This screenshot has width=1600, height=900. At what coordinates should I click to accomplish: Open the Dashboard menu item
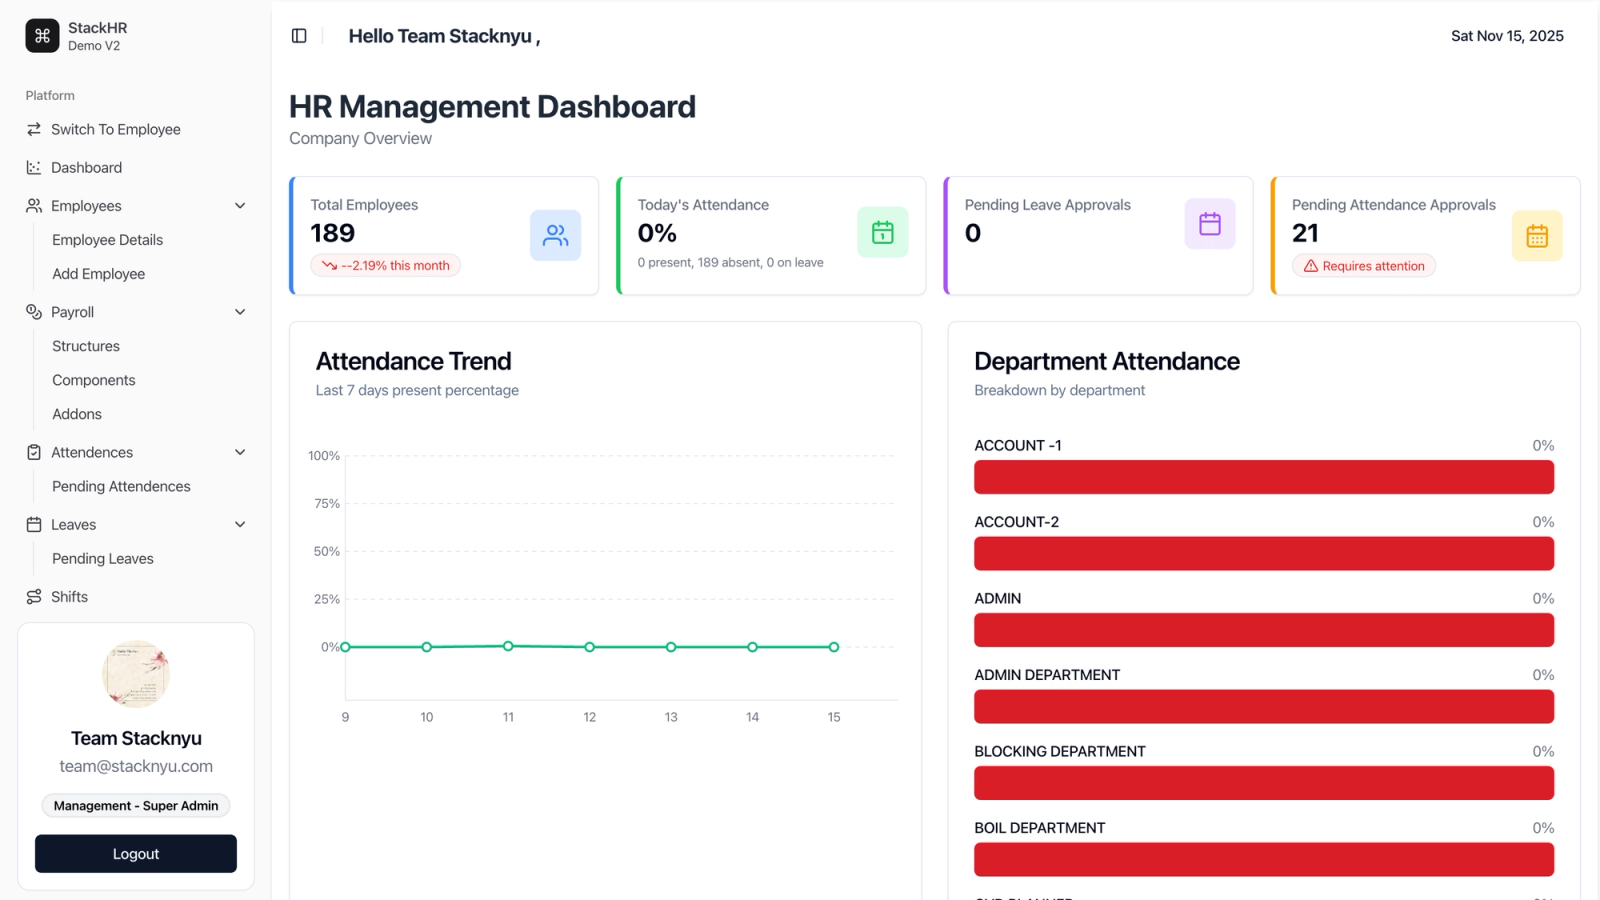point(136,167)
